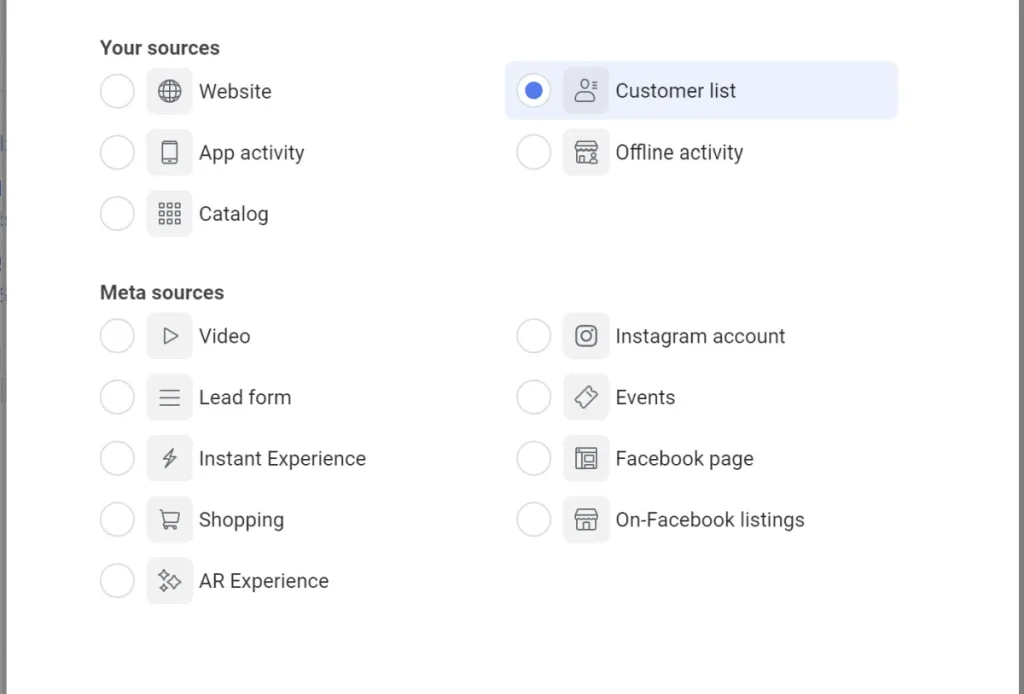Choose the Lead form radio option

pos(117,398)
